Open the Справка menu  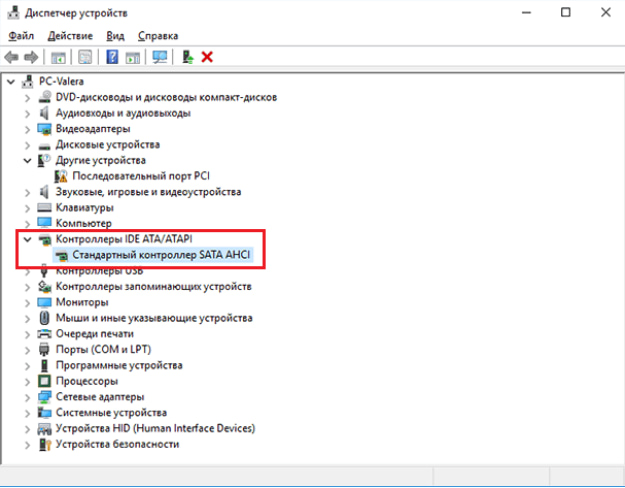(x=158, y=35)
